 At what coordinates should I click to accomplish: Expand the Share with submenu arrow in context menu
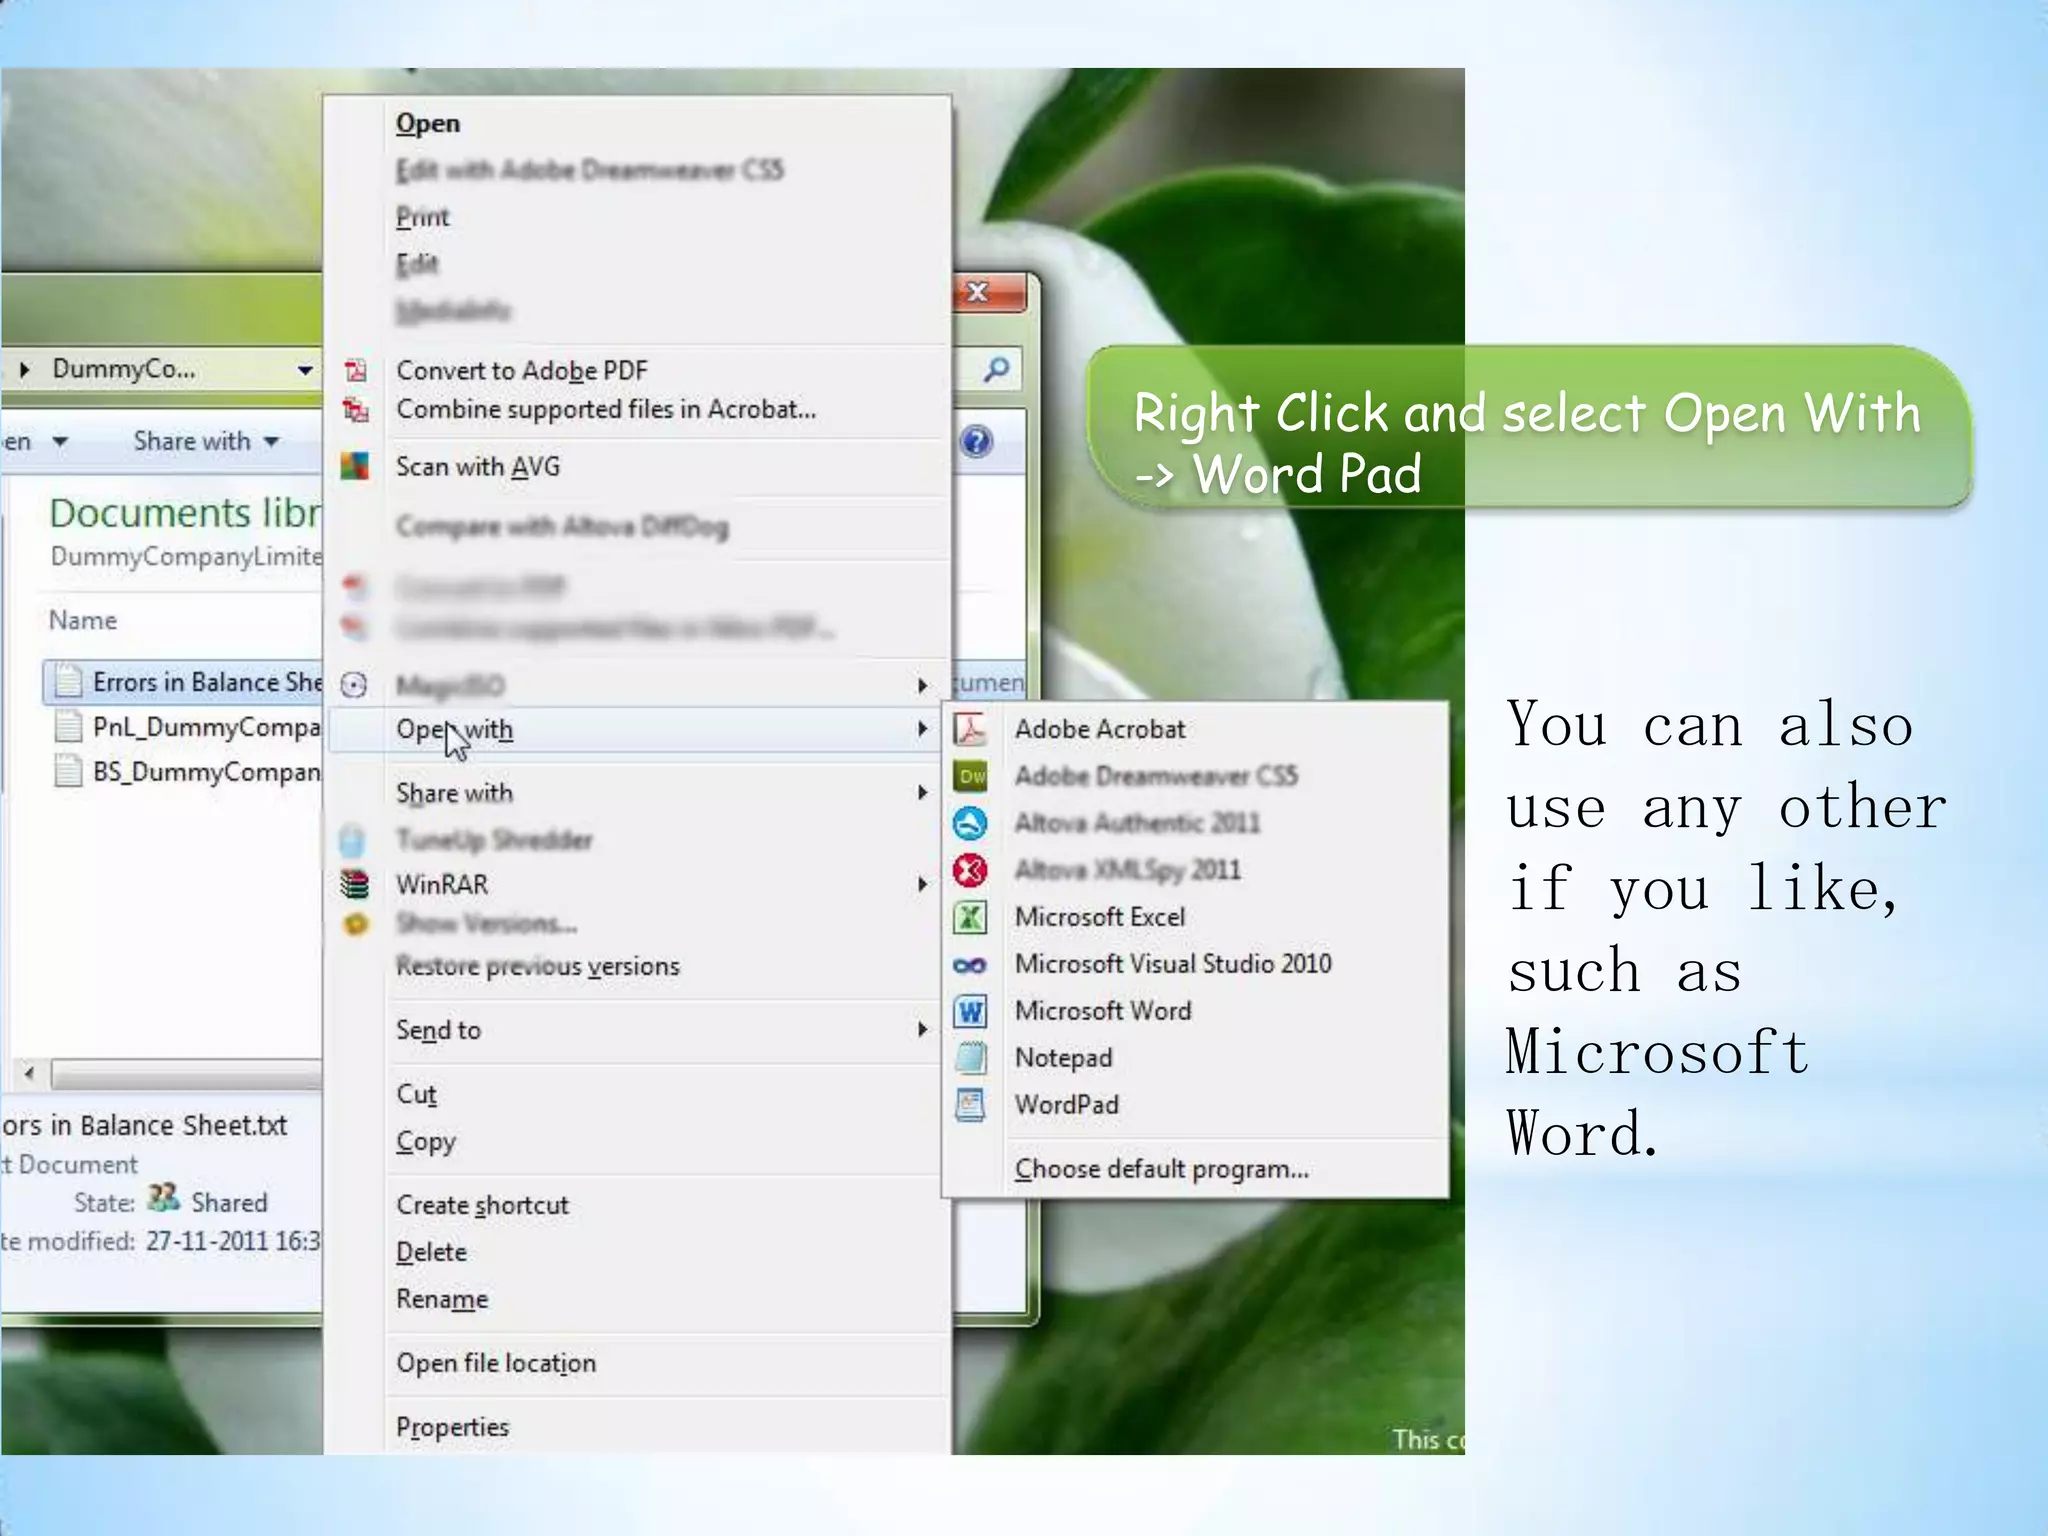(922, 793)
